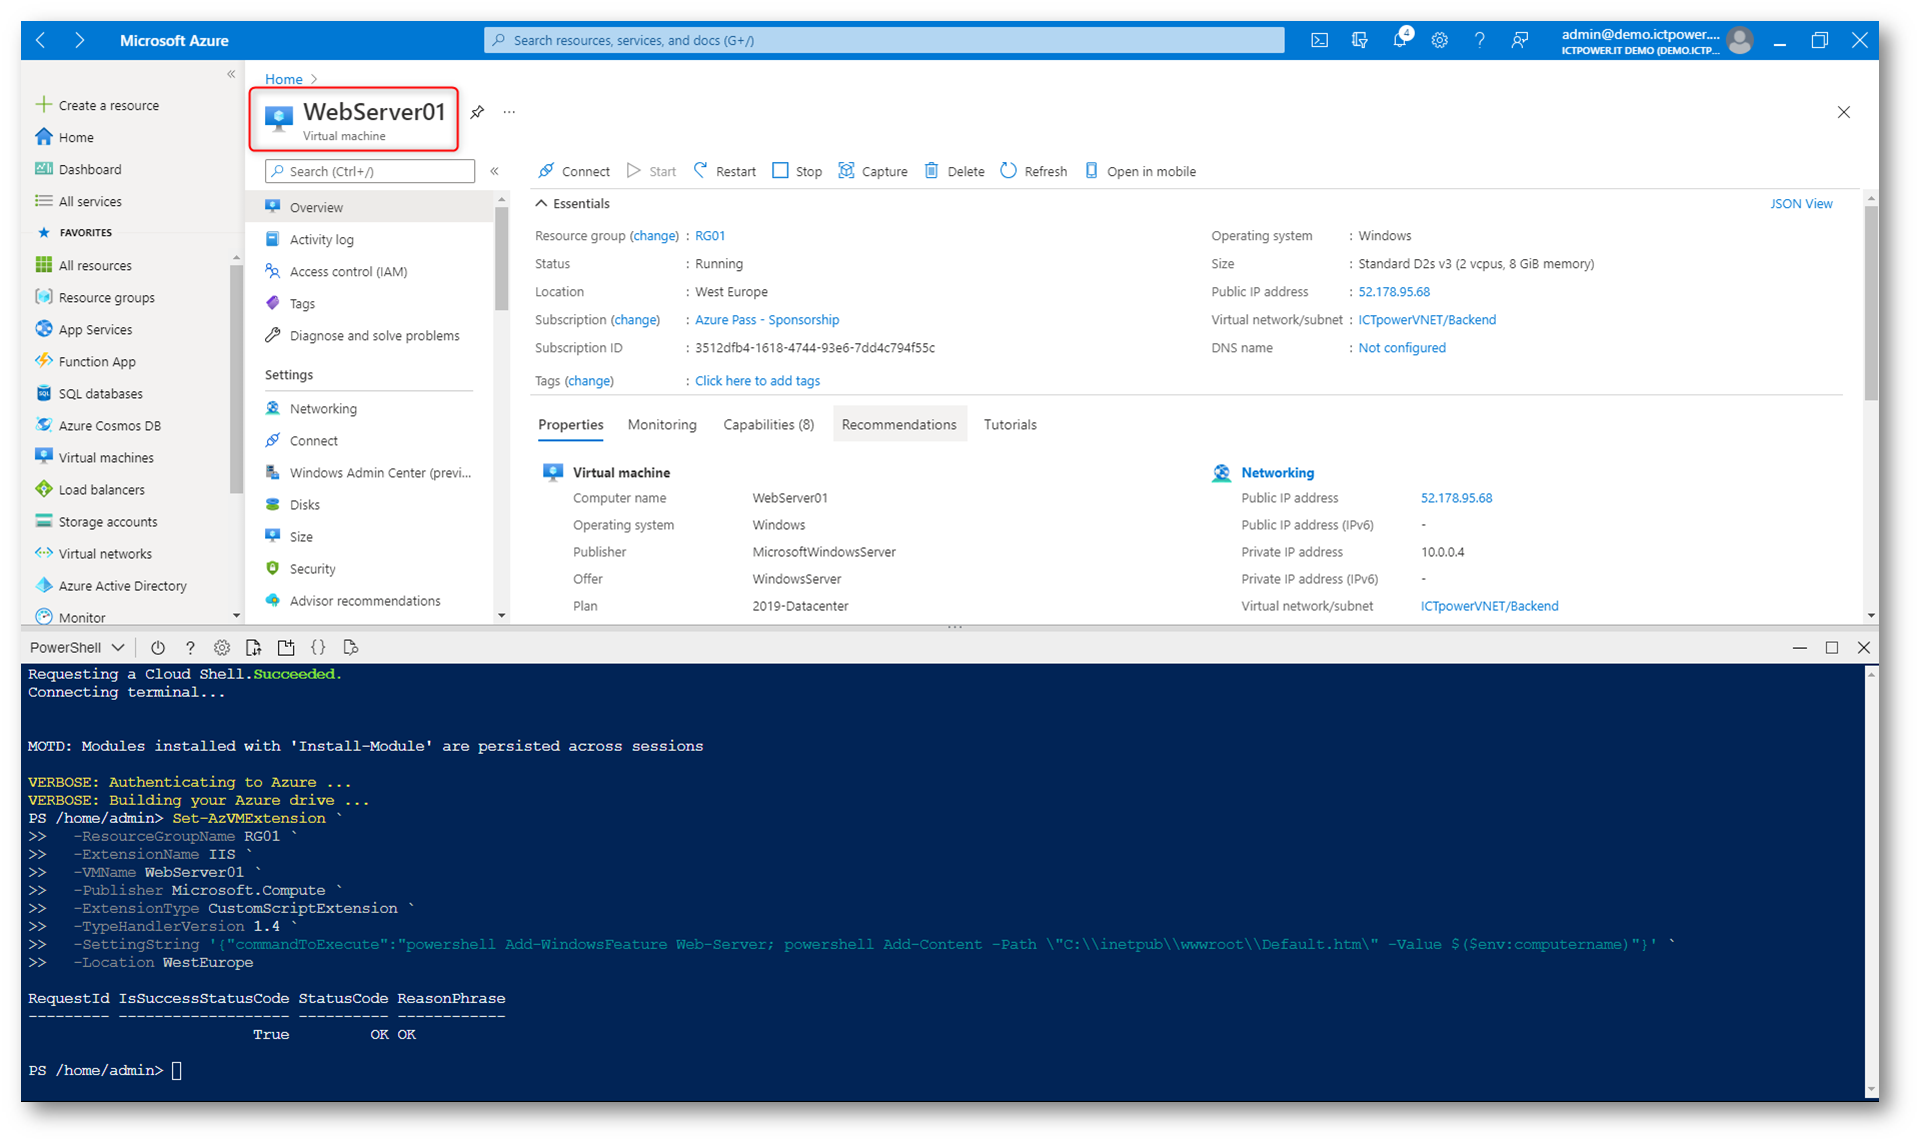
Task: Open portal settings gear icon
Action: [x=1439, y=40]
